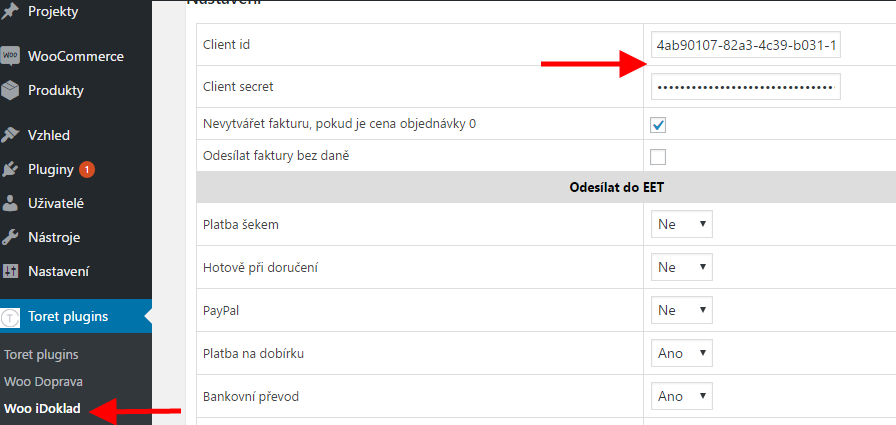Open the Platba šekem dropdown
Viewport: 896px width, 425px height.
pyautogui.click(x=682, y=224)
